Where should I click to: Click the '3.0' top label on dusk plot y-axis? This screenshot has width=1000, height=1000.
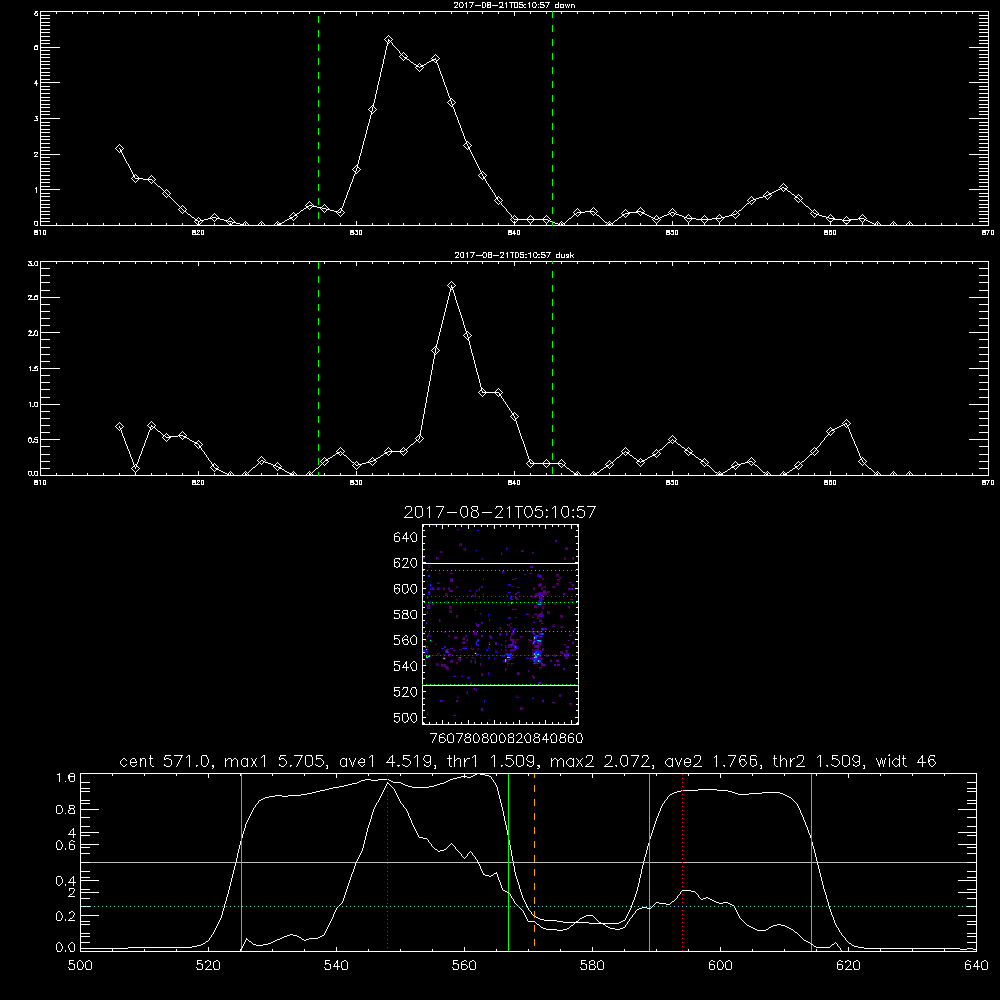pos(33,263)
